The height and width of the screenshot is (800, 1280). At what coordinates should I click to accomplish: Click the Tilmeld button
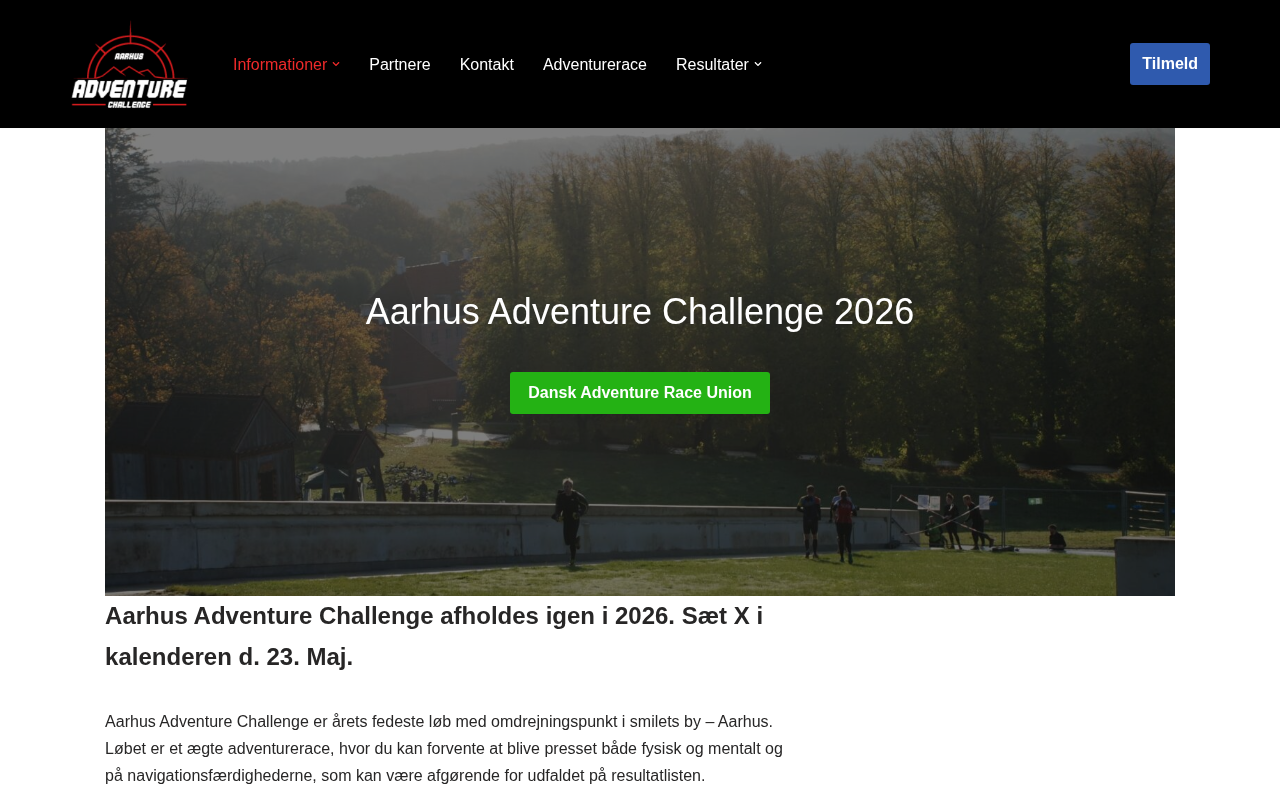1170,64
